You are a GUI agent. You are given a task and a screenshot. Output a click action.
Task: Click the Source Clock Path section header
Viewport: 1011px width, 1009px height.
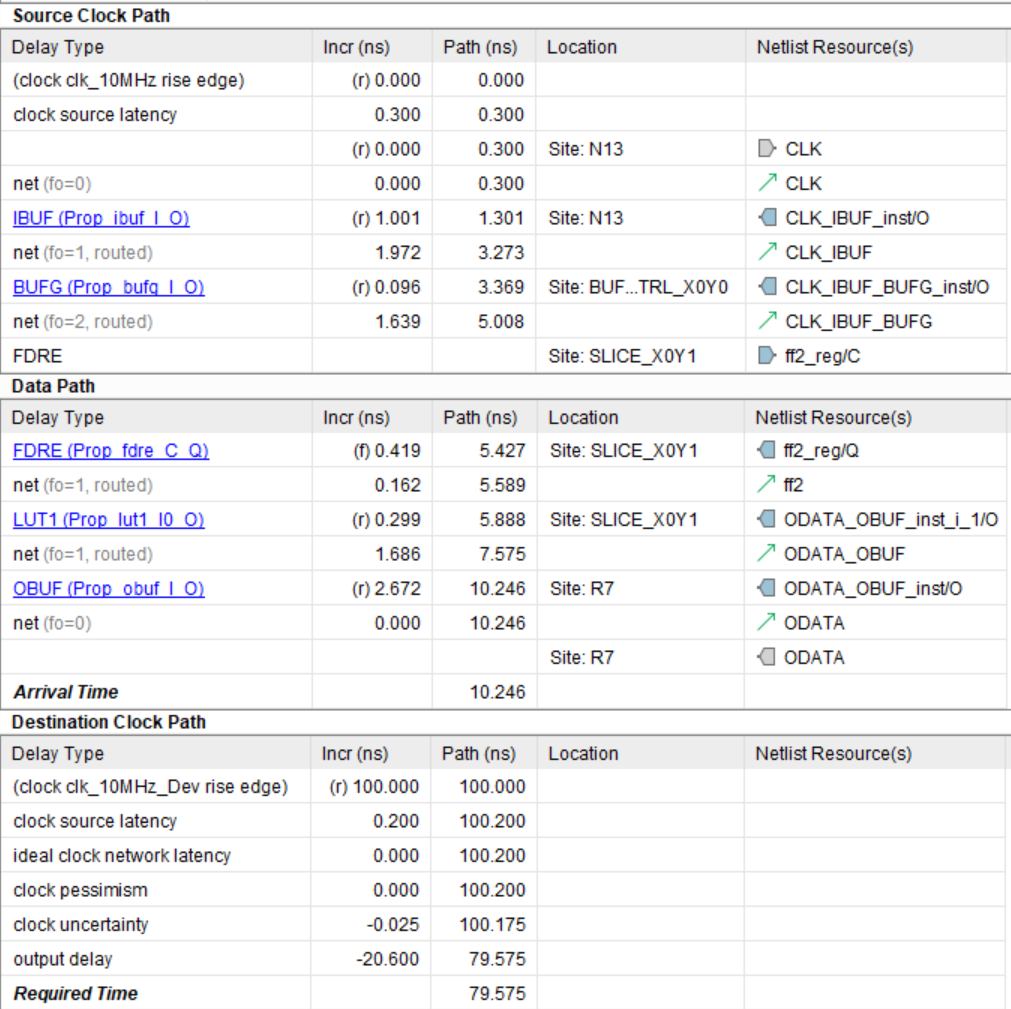coord(91,15)
